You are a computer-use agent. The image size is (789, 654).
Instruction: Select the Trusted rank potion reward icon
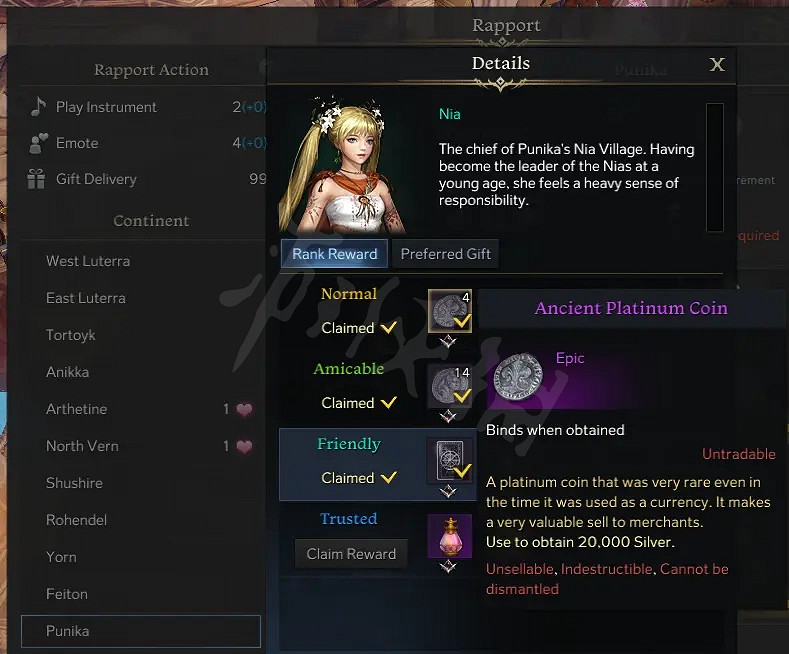click(x=450, y=536)
